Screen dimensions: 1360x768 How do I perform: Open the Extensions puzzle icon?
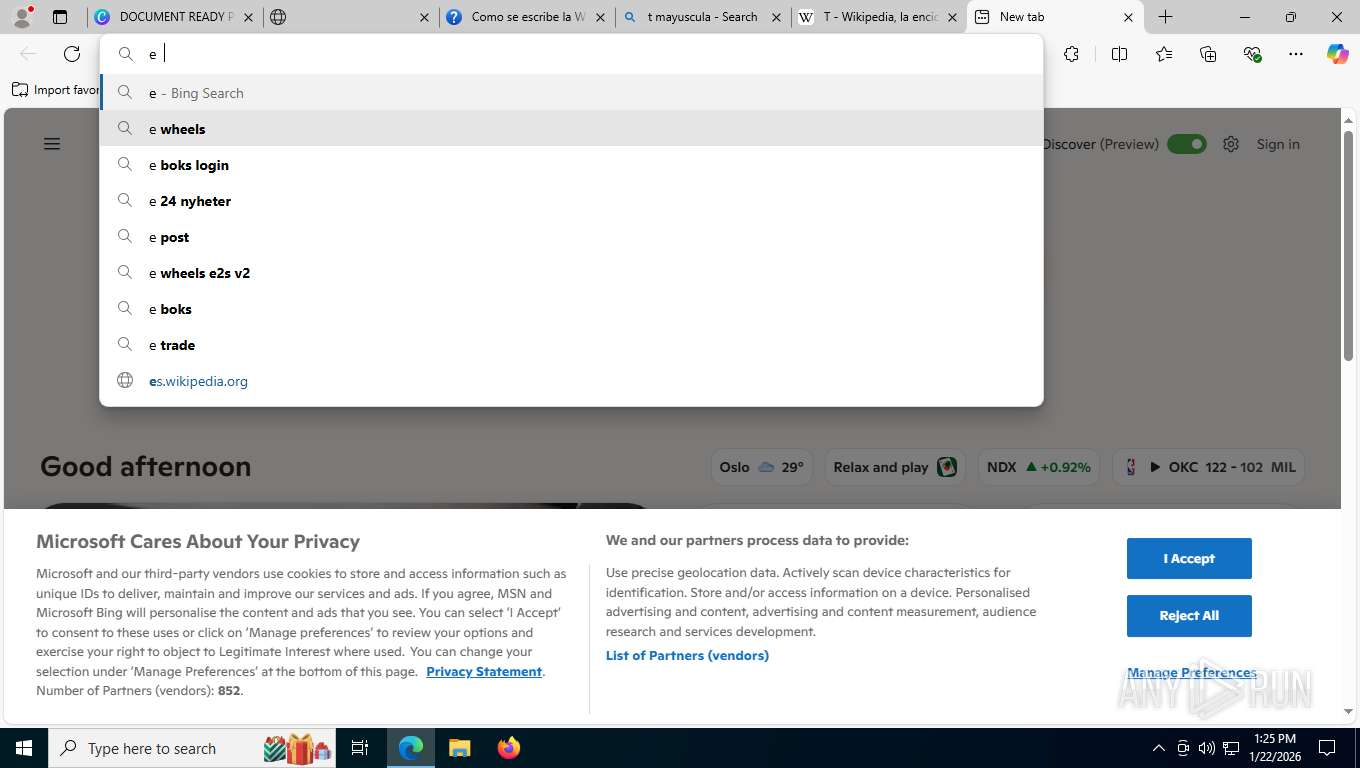[x=1071, y=54]
